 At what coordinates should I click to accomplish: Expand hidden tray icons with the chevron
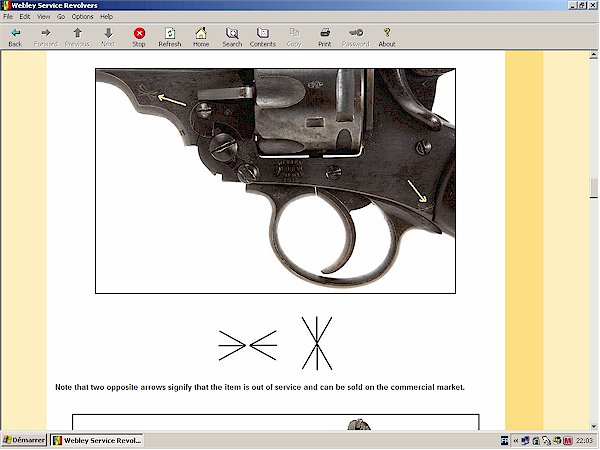515,441
